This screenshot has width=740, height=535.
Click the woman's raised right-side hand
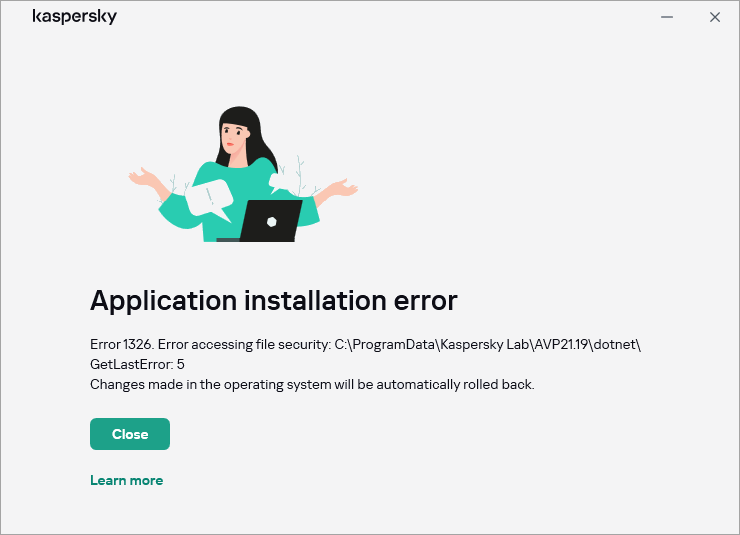point(345,187)
